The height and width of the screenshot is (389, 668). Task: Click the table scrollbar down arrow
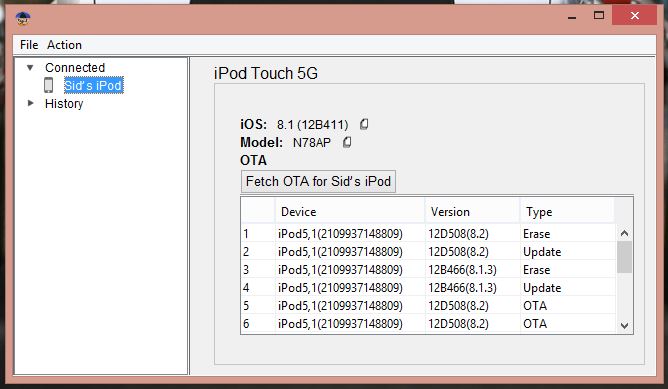(625, 326)
